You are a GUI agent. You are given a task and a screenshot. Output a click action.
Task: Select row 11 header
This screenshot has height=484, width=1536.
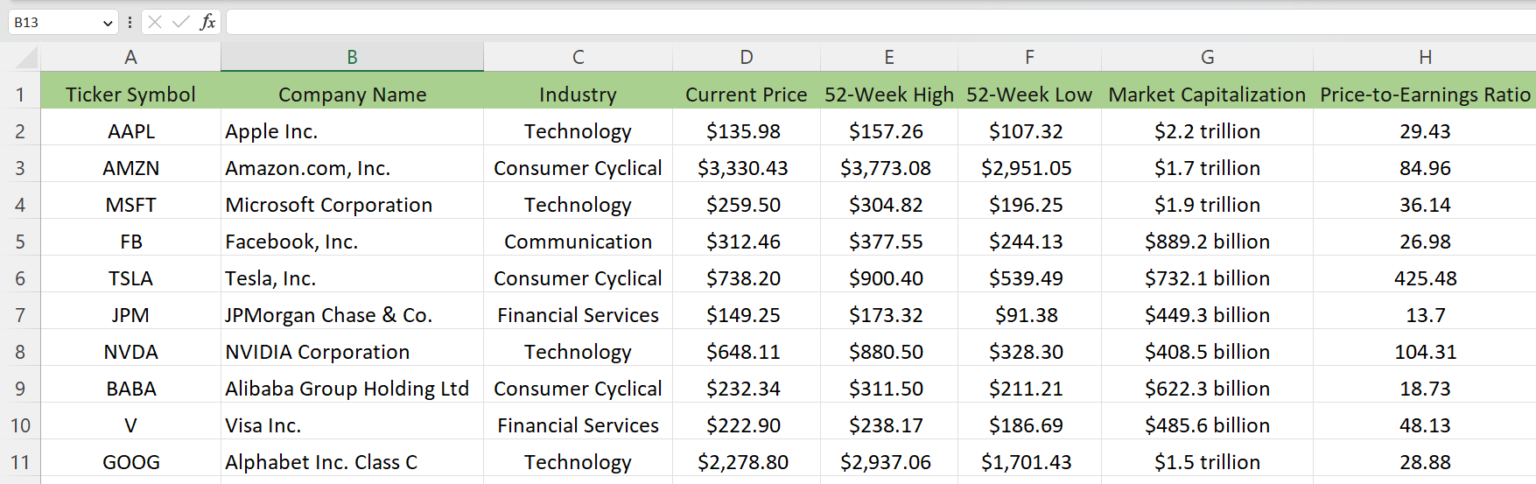20,462
